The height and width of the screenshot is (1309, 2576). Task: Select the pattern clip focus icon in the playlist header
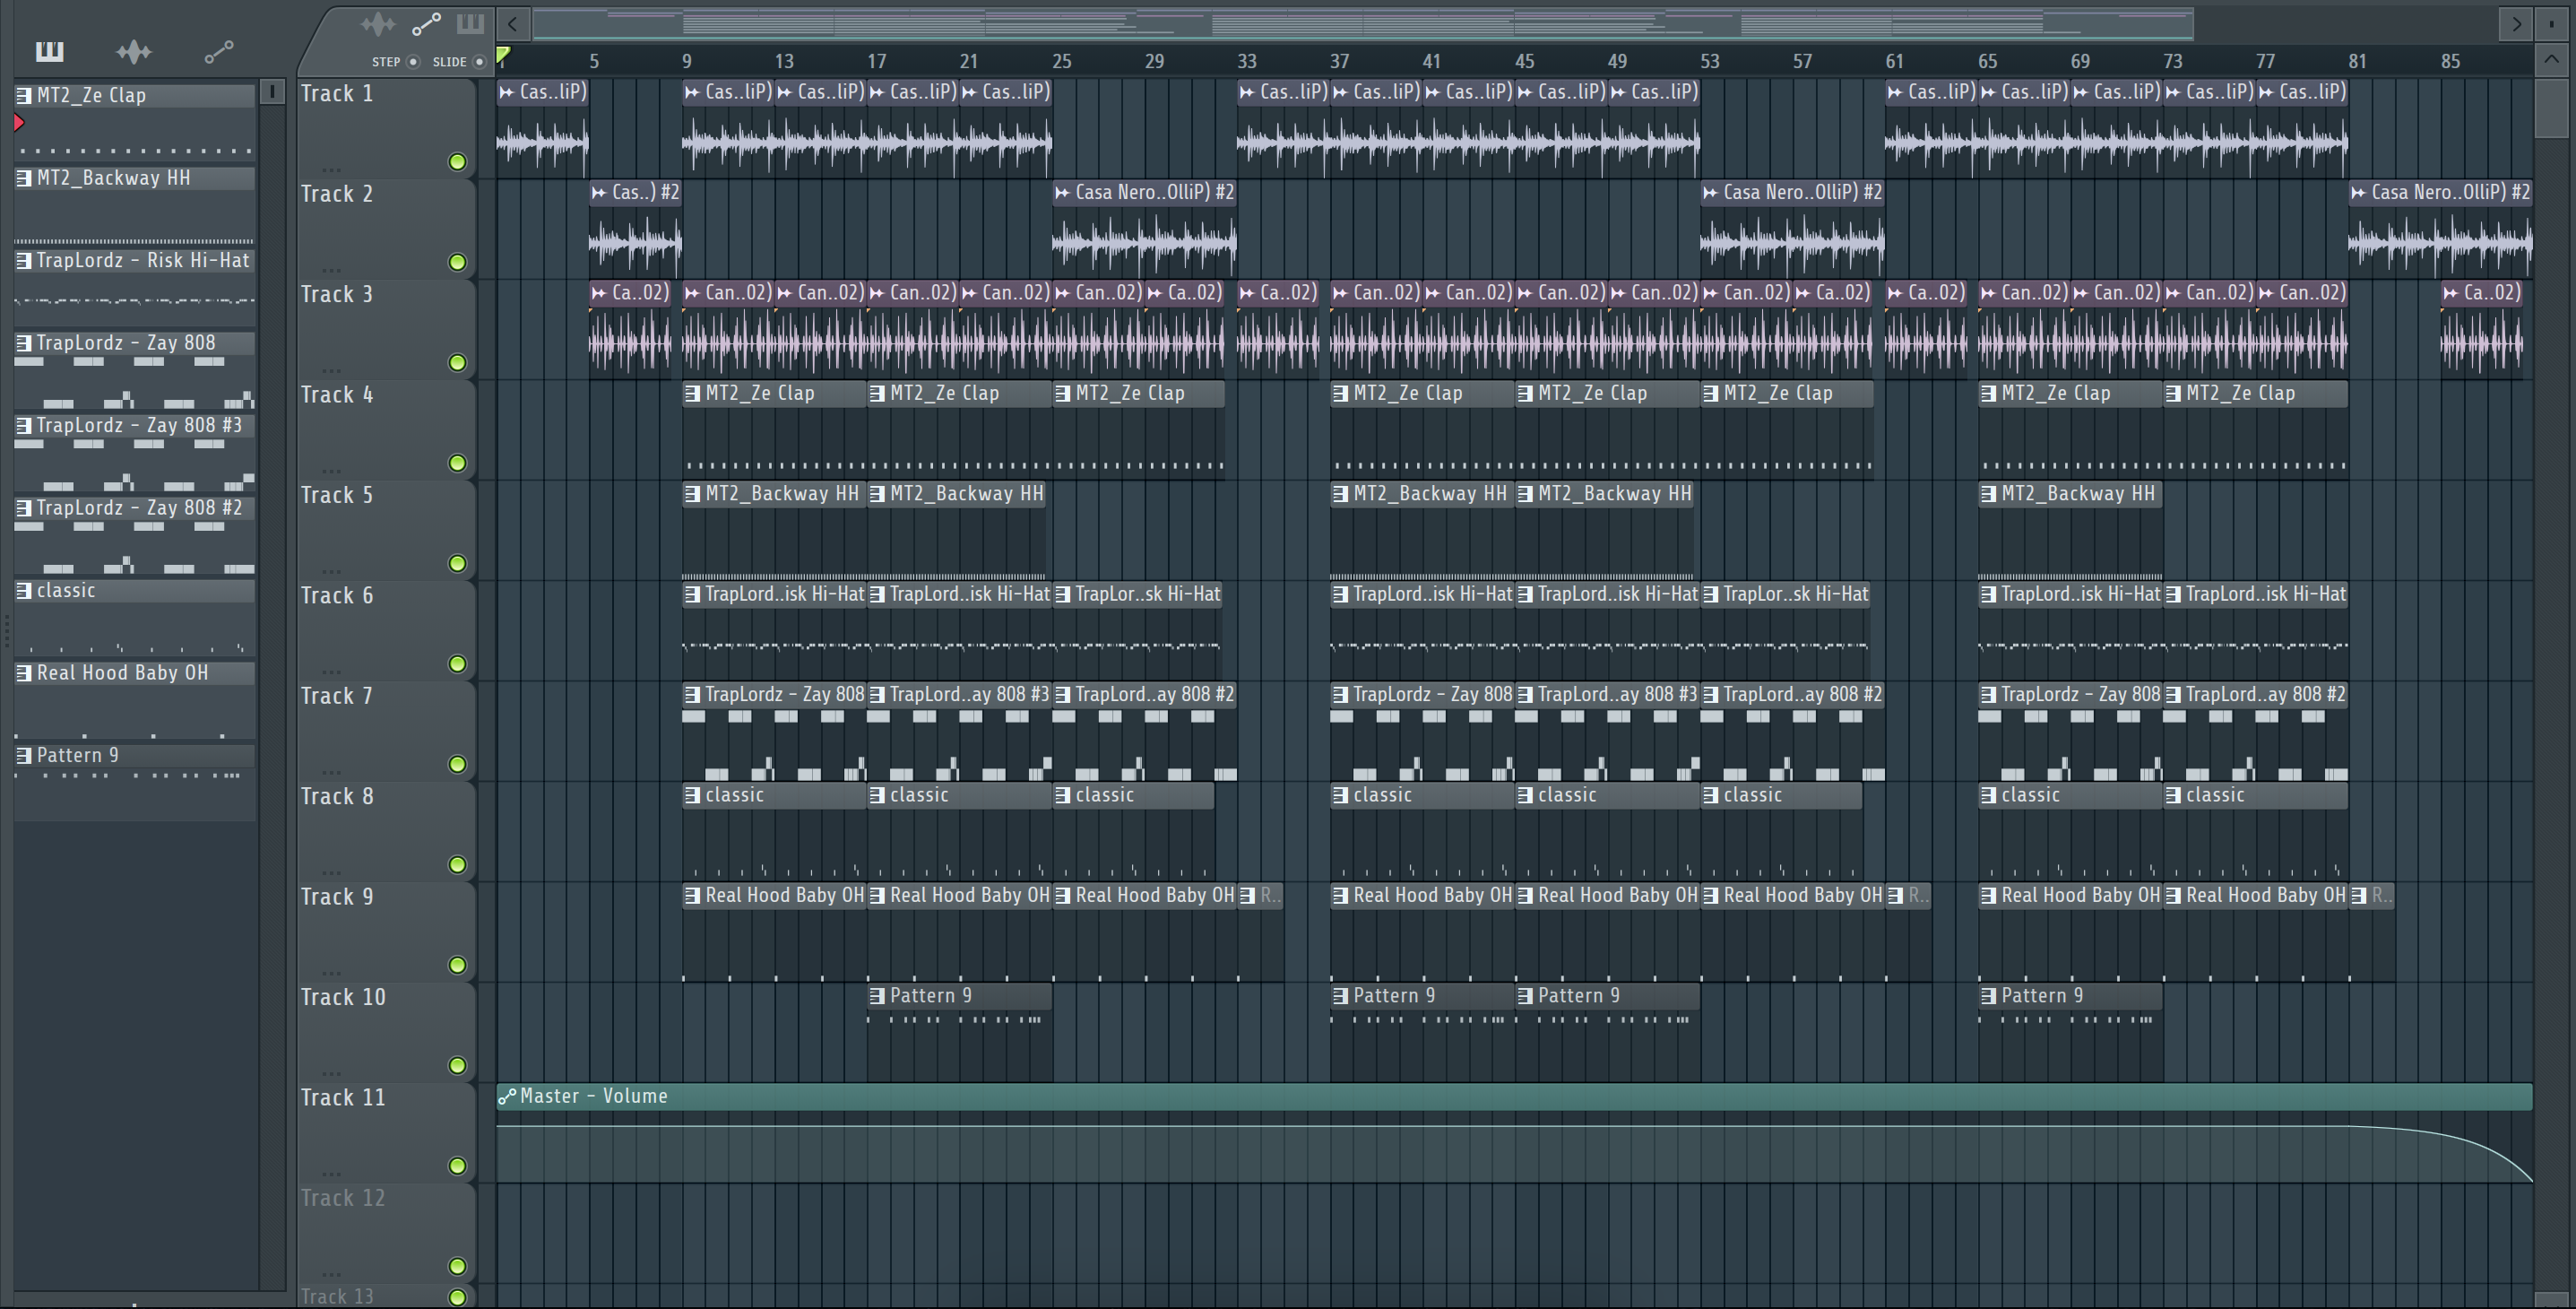(470, 24)
